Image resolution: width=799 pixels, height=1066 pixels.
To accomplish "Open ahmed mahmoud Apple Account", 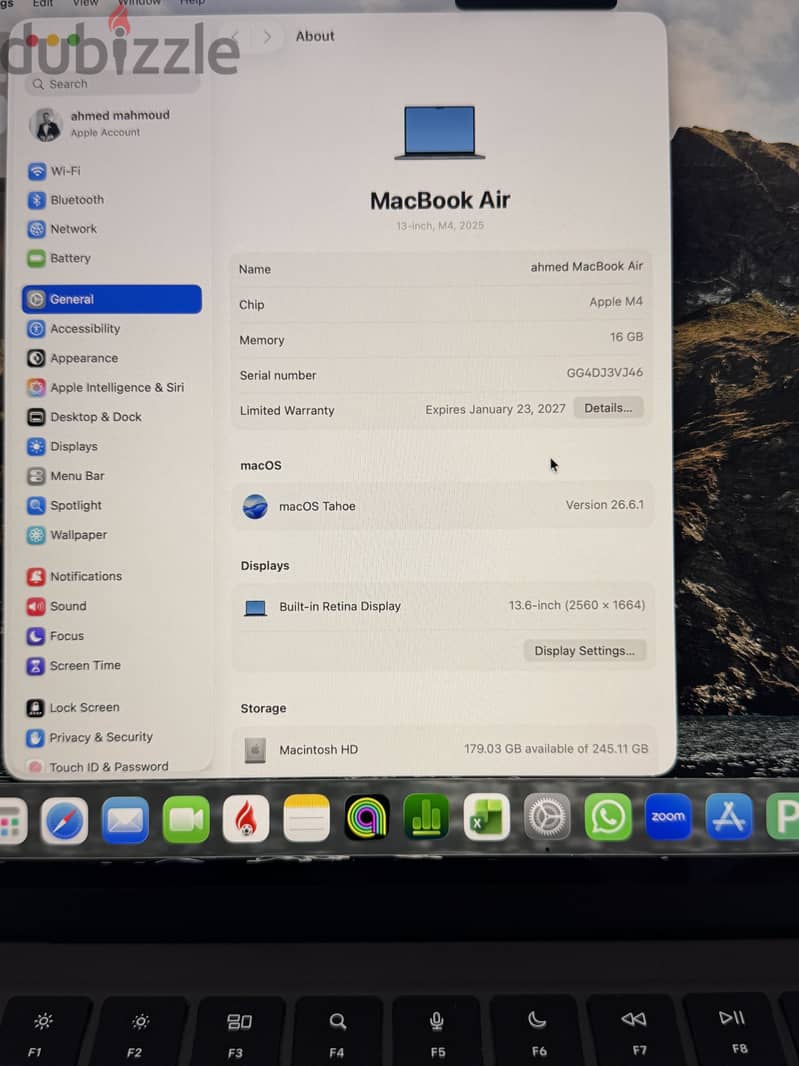I will click(100, 124).
